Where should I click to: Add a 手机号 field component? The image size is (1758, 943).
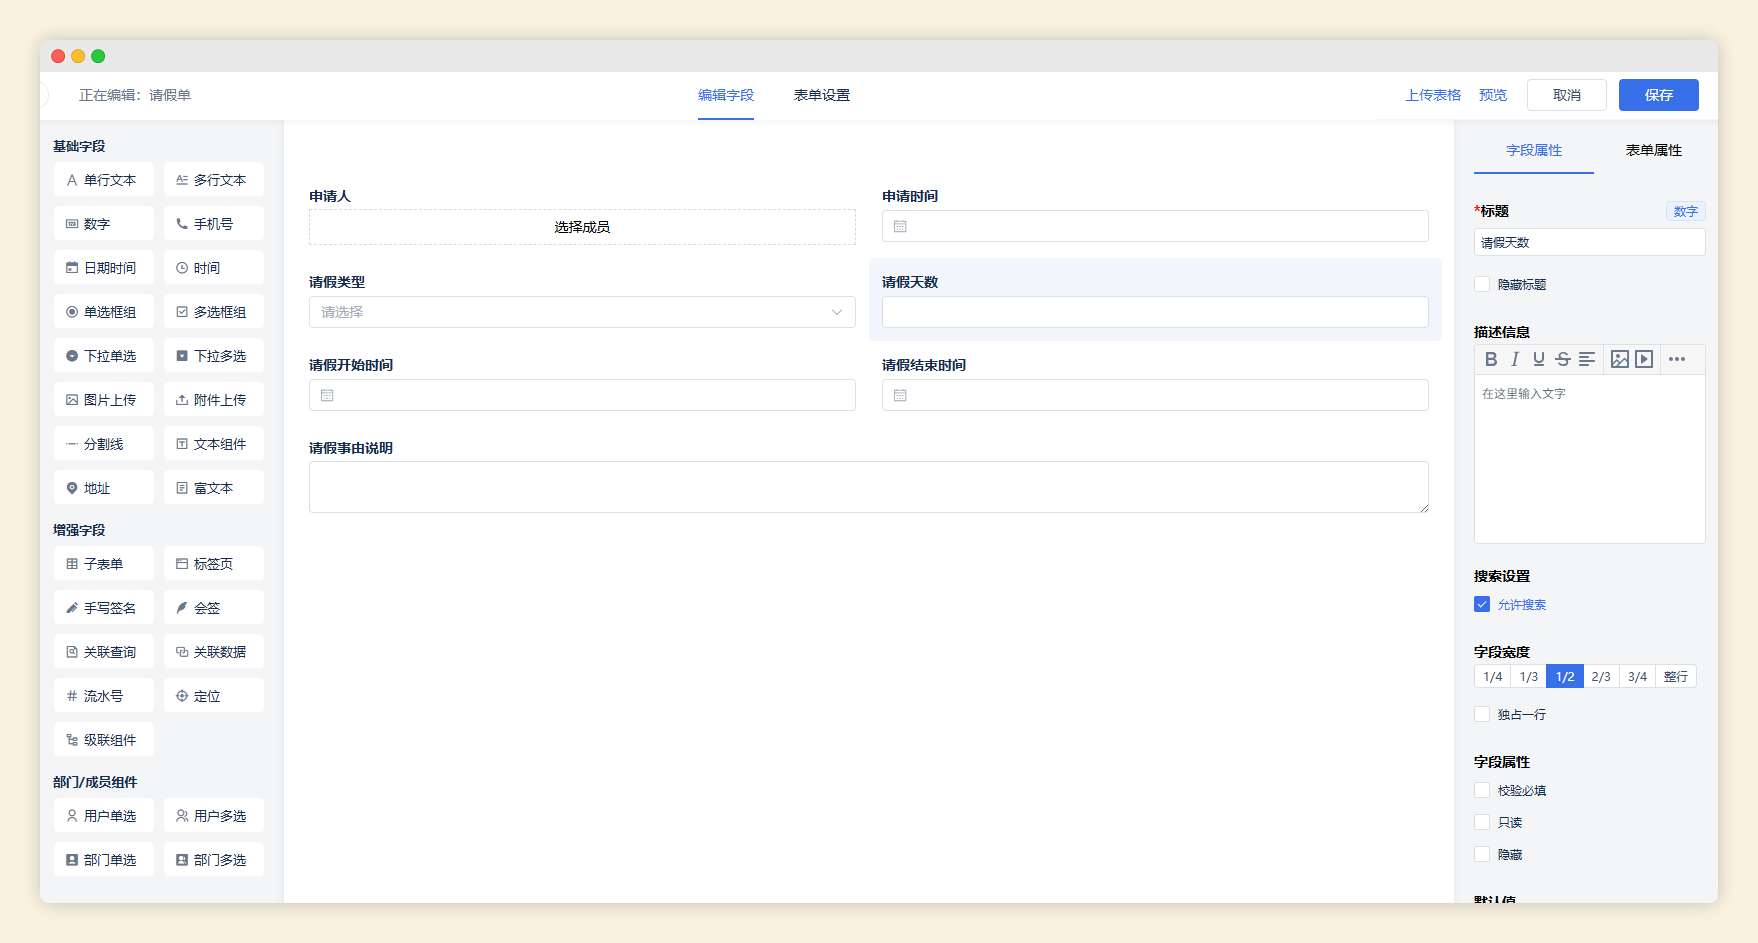pyautogui.click(x=214, y=224)
